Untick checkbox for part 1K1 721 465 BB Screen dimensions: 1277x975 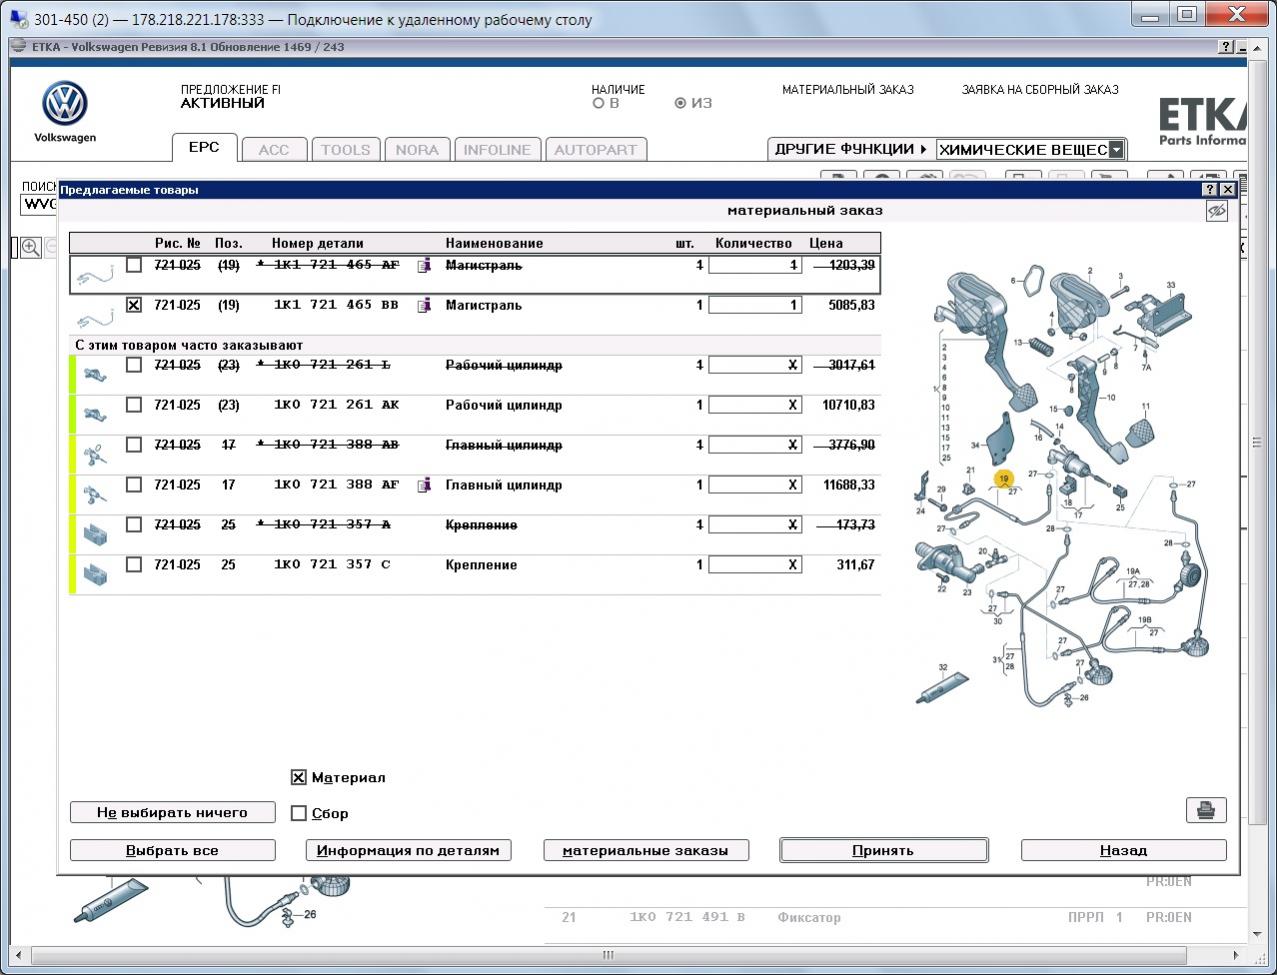[x=134, y=305]
